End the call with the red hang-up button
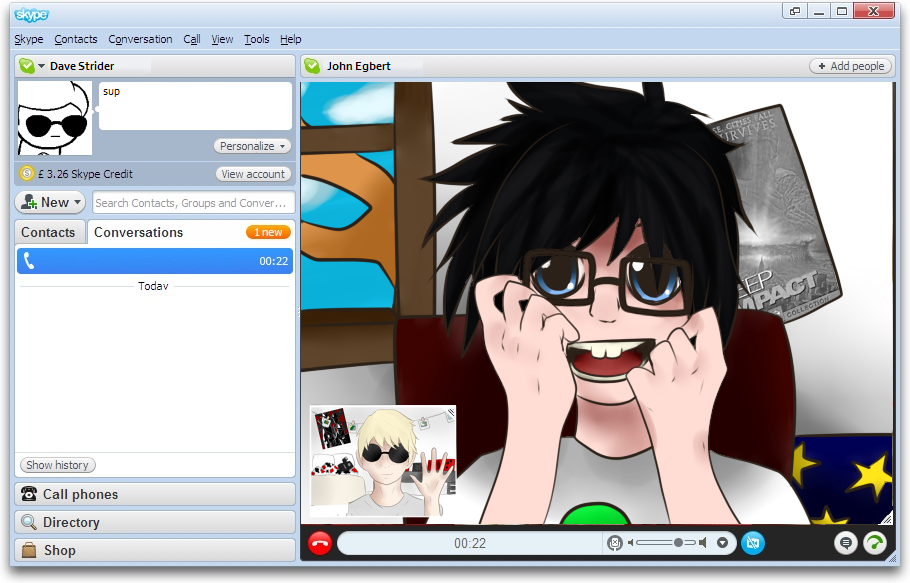 pyautogui.click(x=320, y=543)
